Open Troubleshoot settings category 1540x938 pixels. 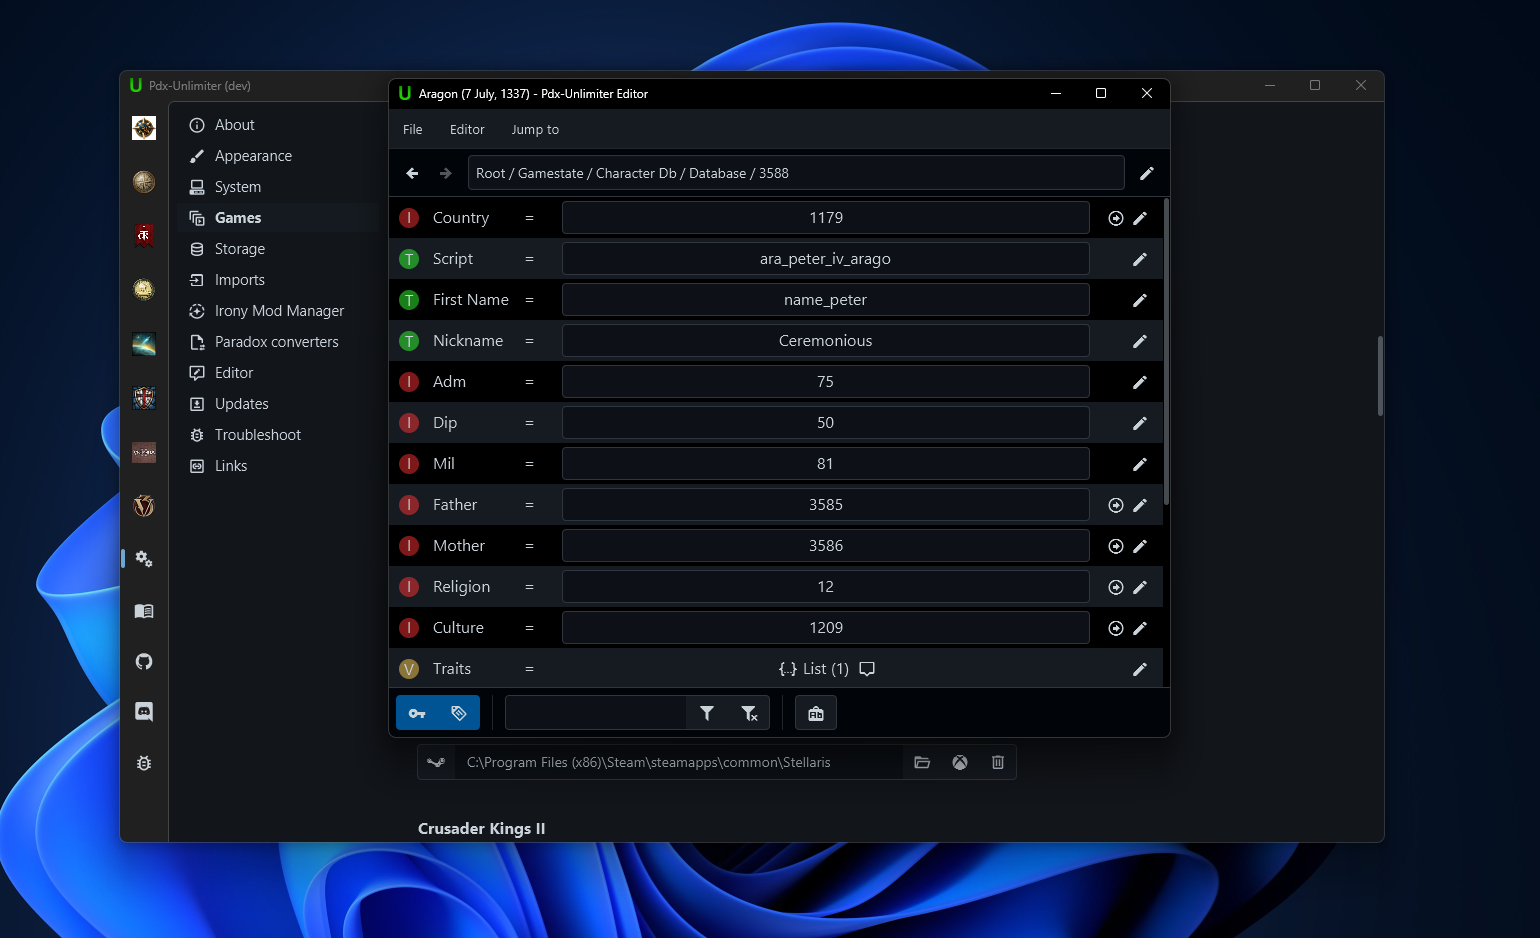tap(257, 435)
